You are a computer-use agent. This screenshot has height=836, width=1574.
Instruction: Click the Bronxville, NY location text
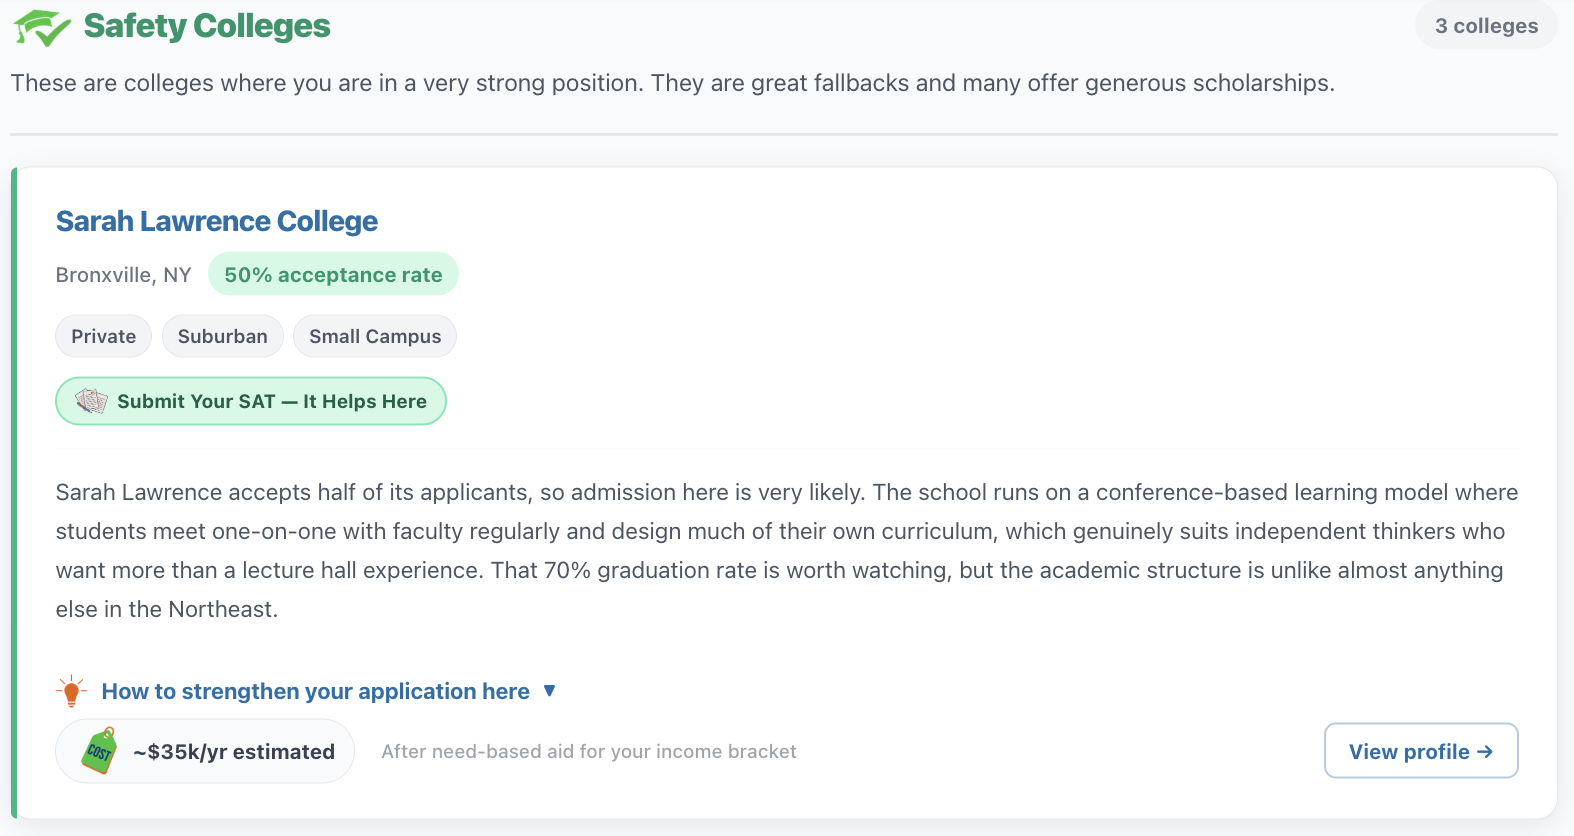pyautogui.click(x=124, y=275)
